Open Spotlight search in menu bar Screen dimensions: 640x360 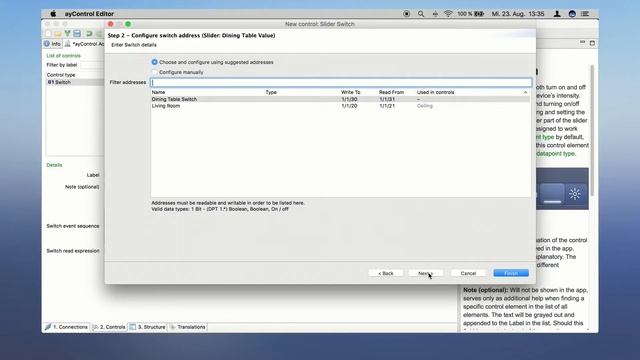pos(421,13)
